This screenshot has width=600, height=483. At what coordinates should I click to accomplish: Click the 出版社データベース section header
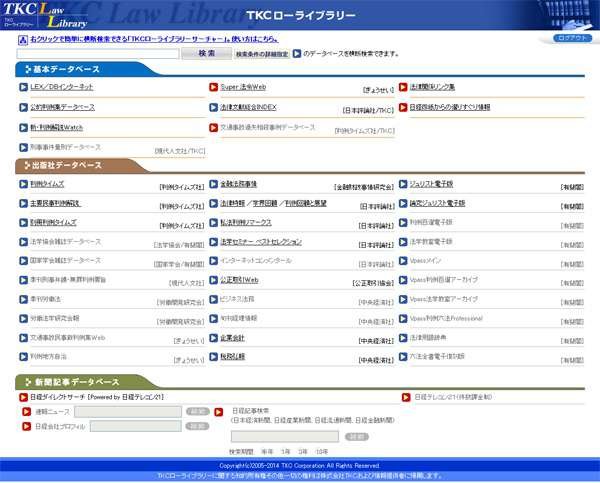67,165
